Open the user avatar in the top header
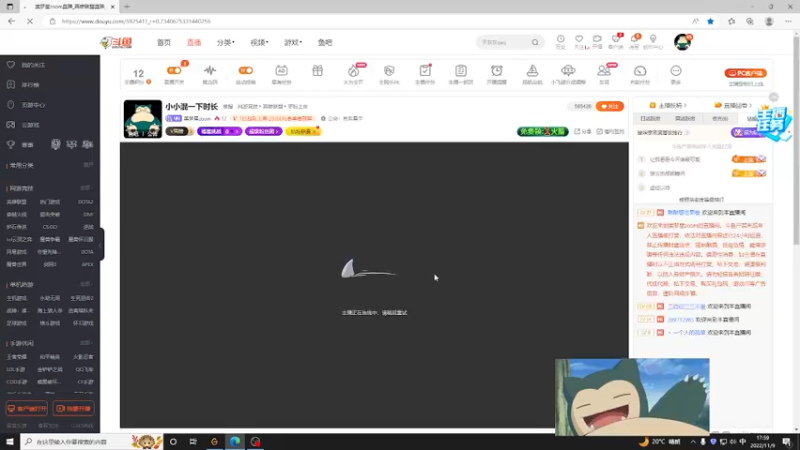 [x=682, y=42]
